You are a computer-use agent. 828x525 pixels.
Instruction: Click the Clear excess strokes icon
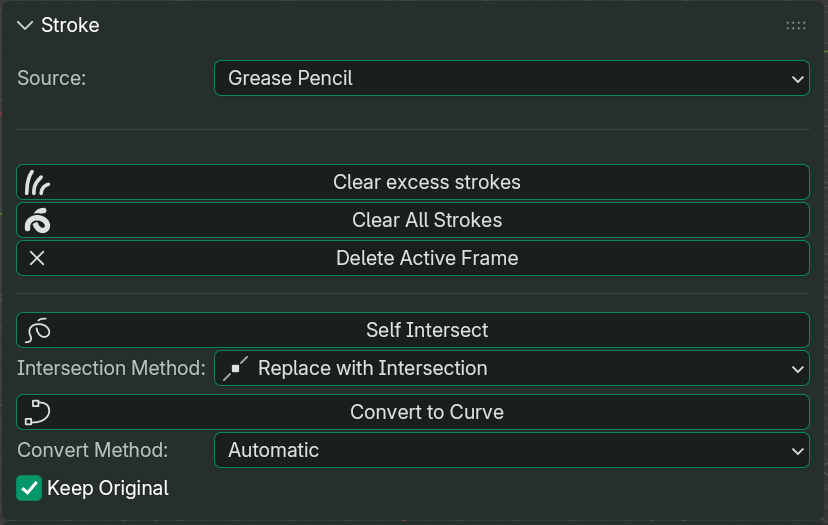37,183
